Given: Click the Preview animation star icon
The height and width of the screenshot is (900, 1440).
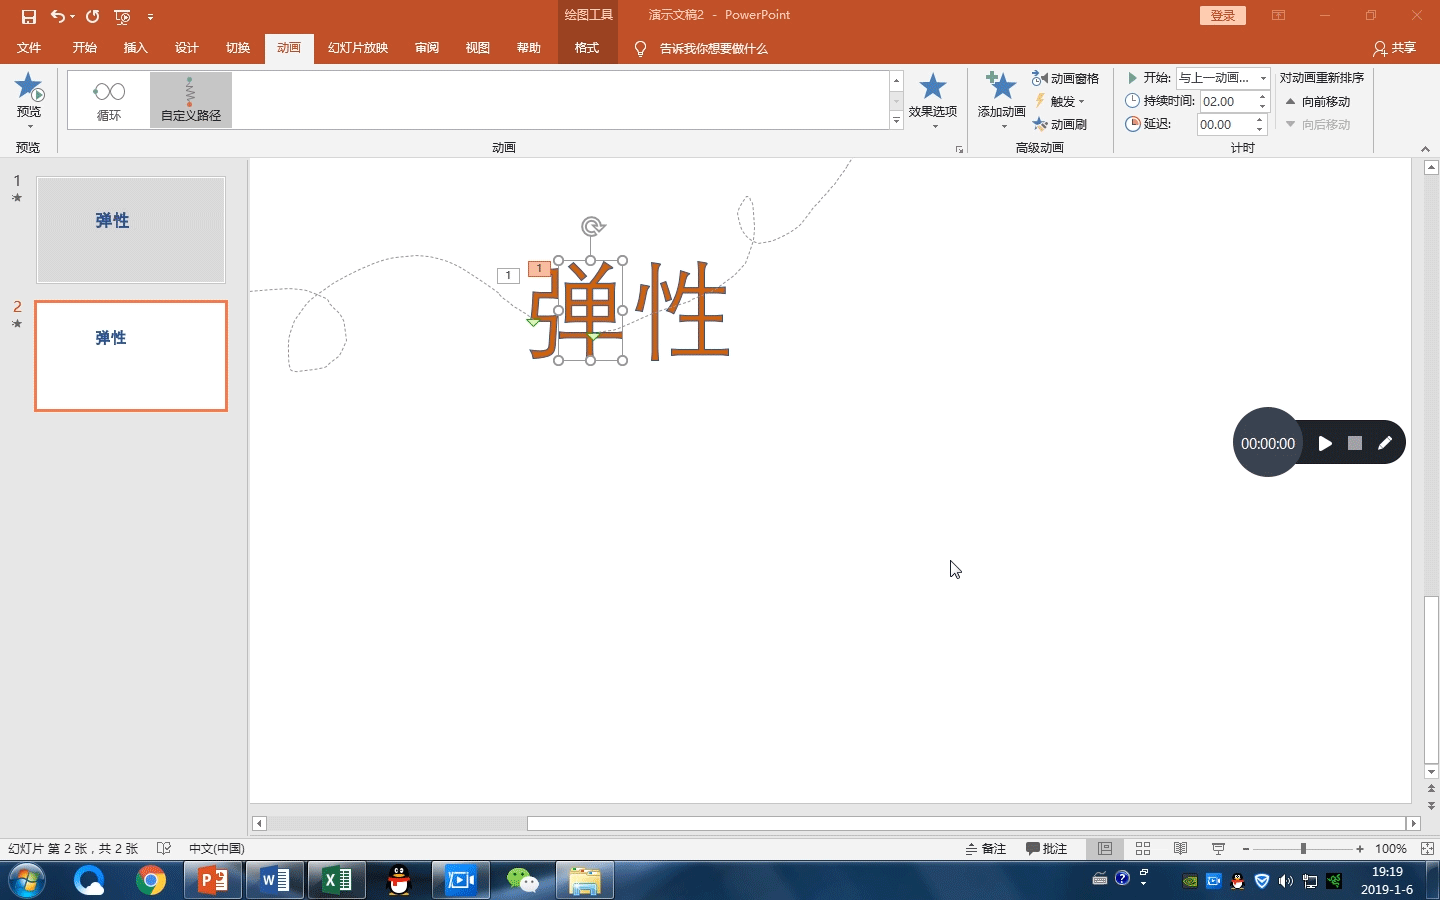Looking at the screenshot, I should tap(29, 87).
